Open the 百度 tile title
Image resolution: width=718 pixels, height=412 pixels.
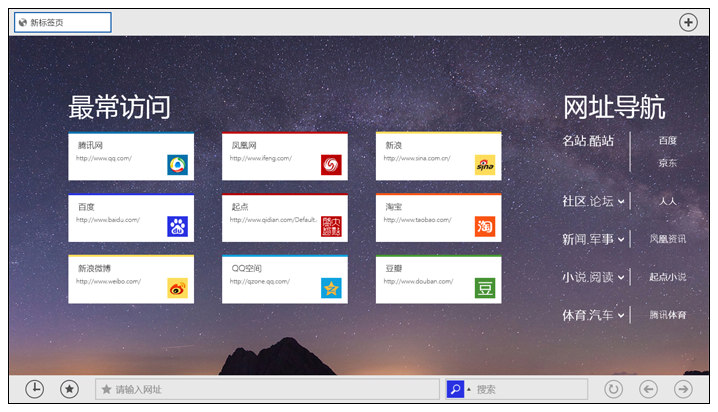[x=86, y=207]
